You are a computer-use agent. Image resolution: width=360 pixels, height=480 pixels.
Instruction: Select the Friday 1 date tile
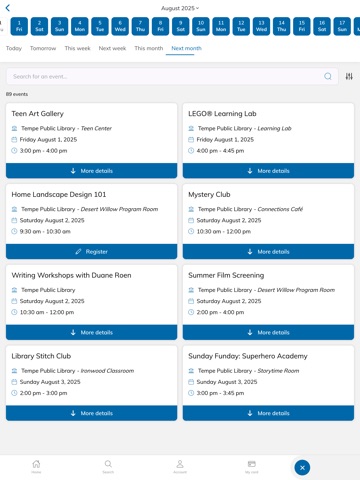pyautogui.click(x=19, y=26)
